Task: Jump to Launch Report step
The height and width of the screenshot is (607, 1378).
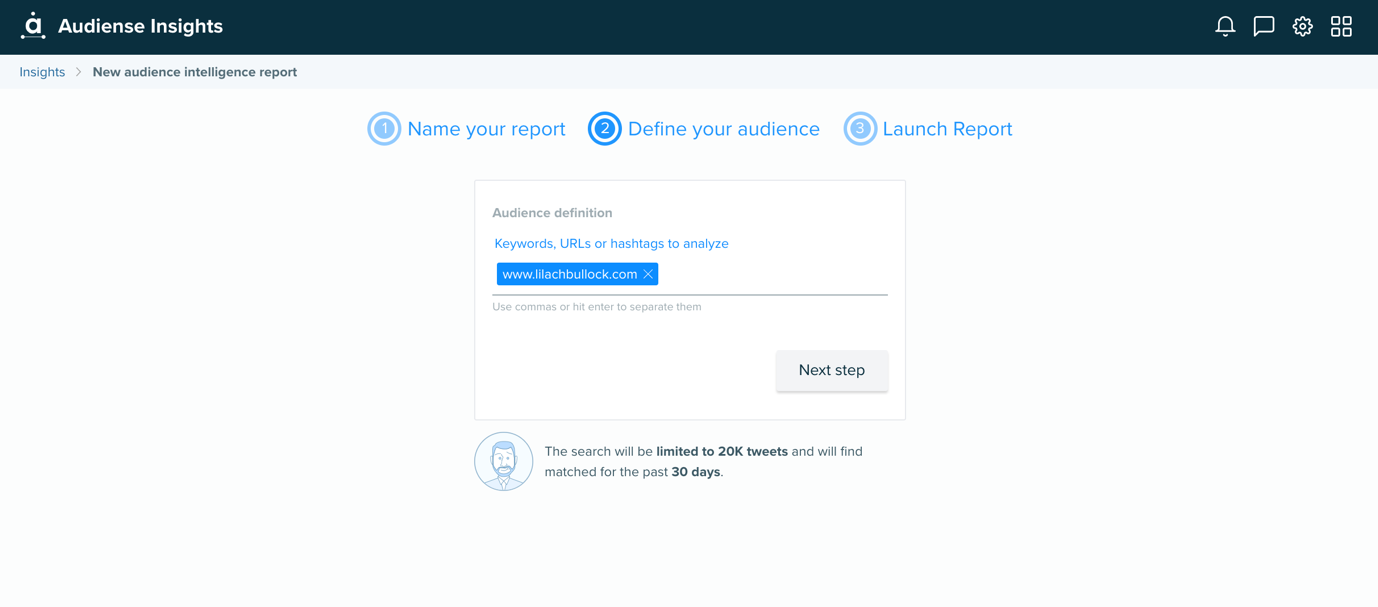Action: click(947, 129)
